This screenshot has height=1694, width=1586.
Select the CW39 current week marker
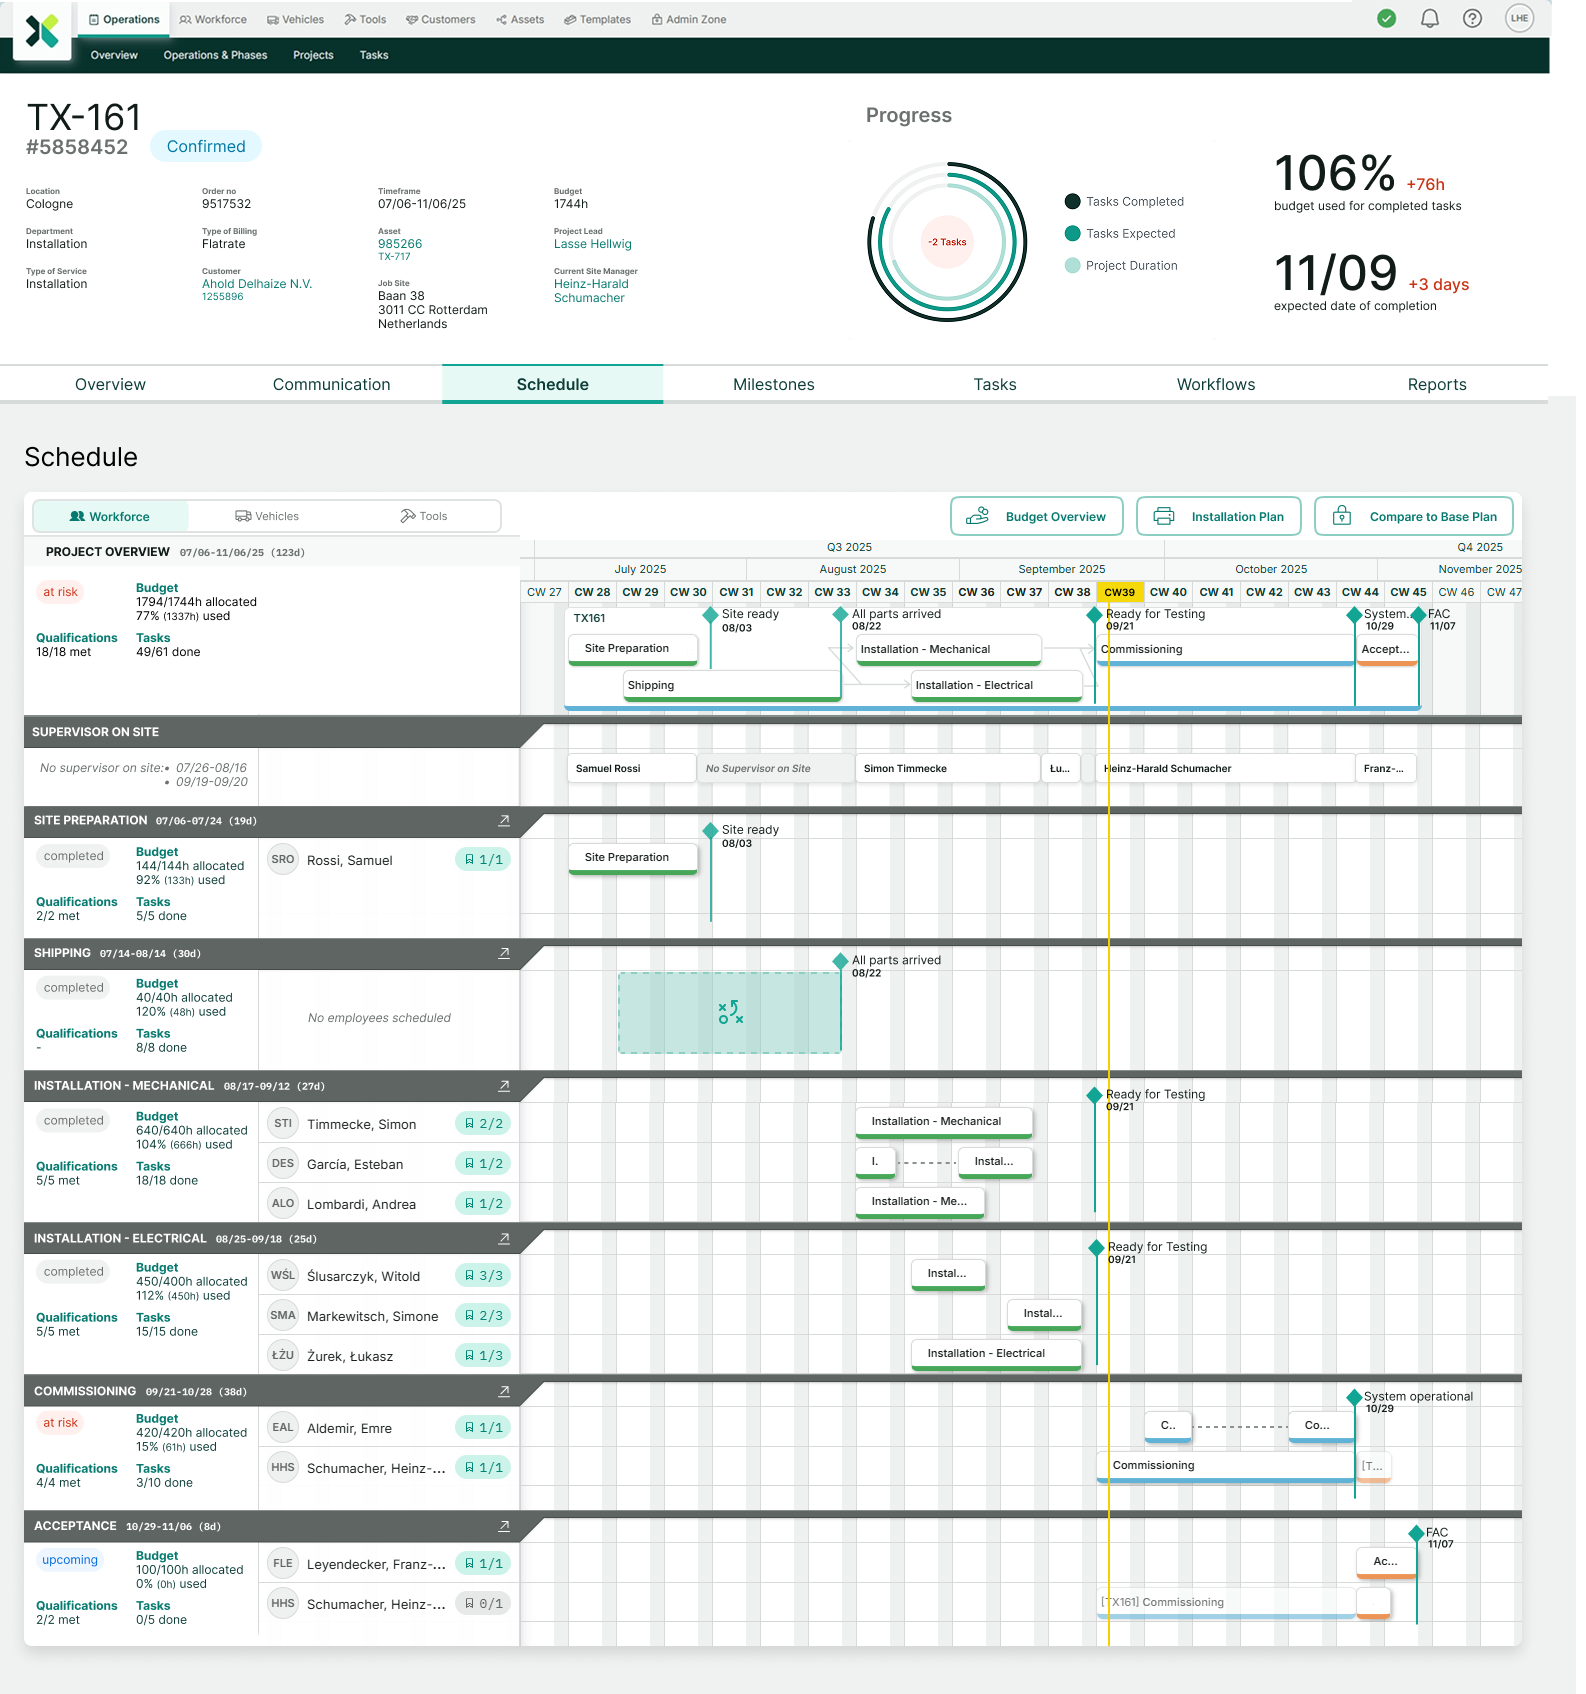click(1120, 592)
